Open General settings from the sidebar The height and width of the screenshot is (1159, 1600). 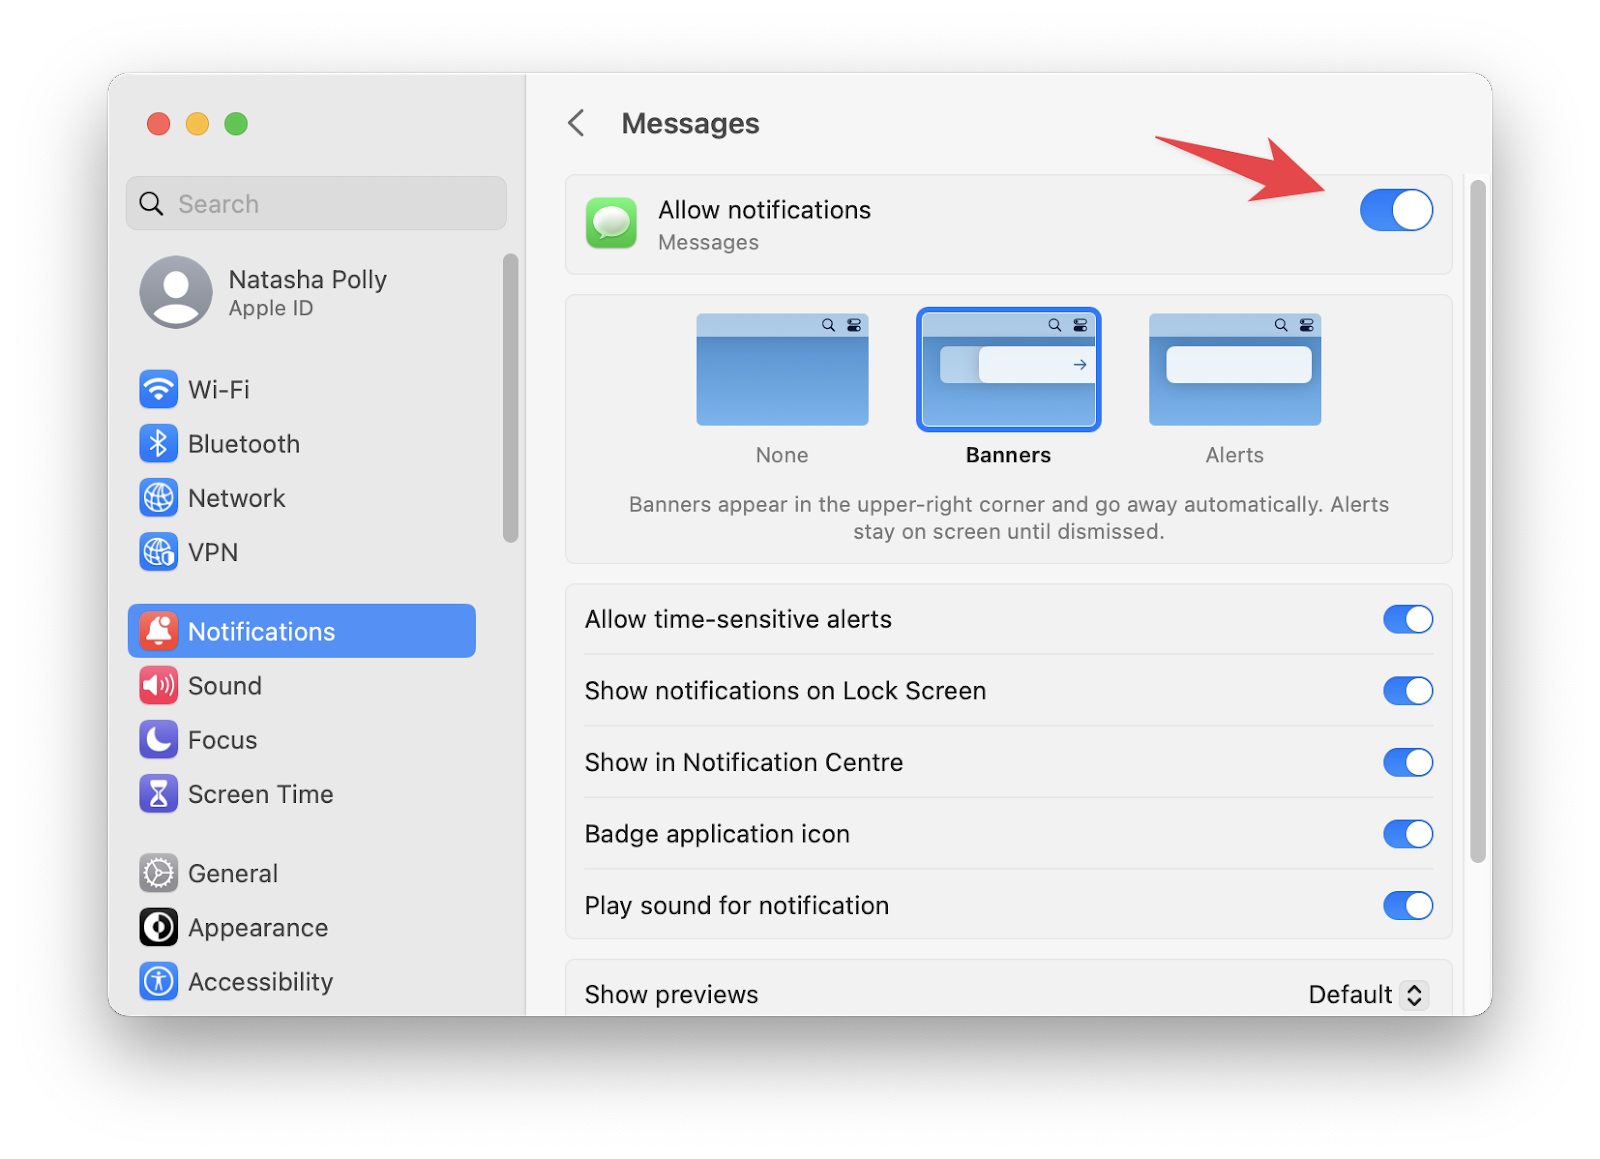coord(232,873)
